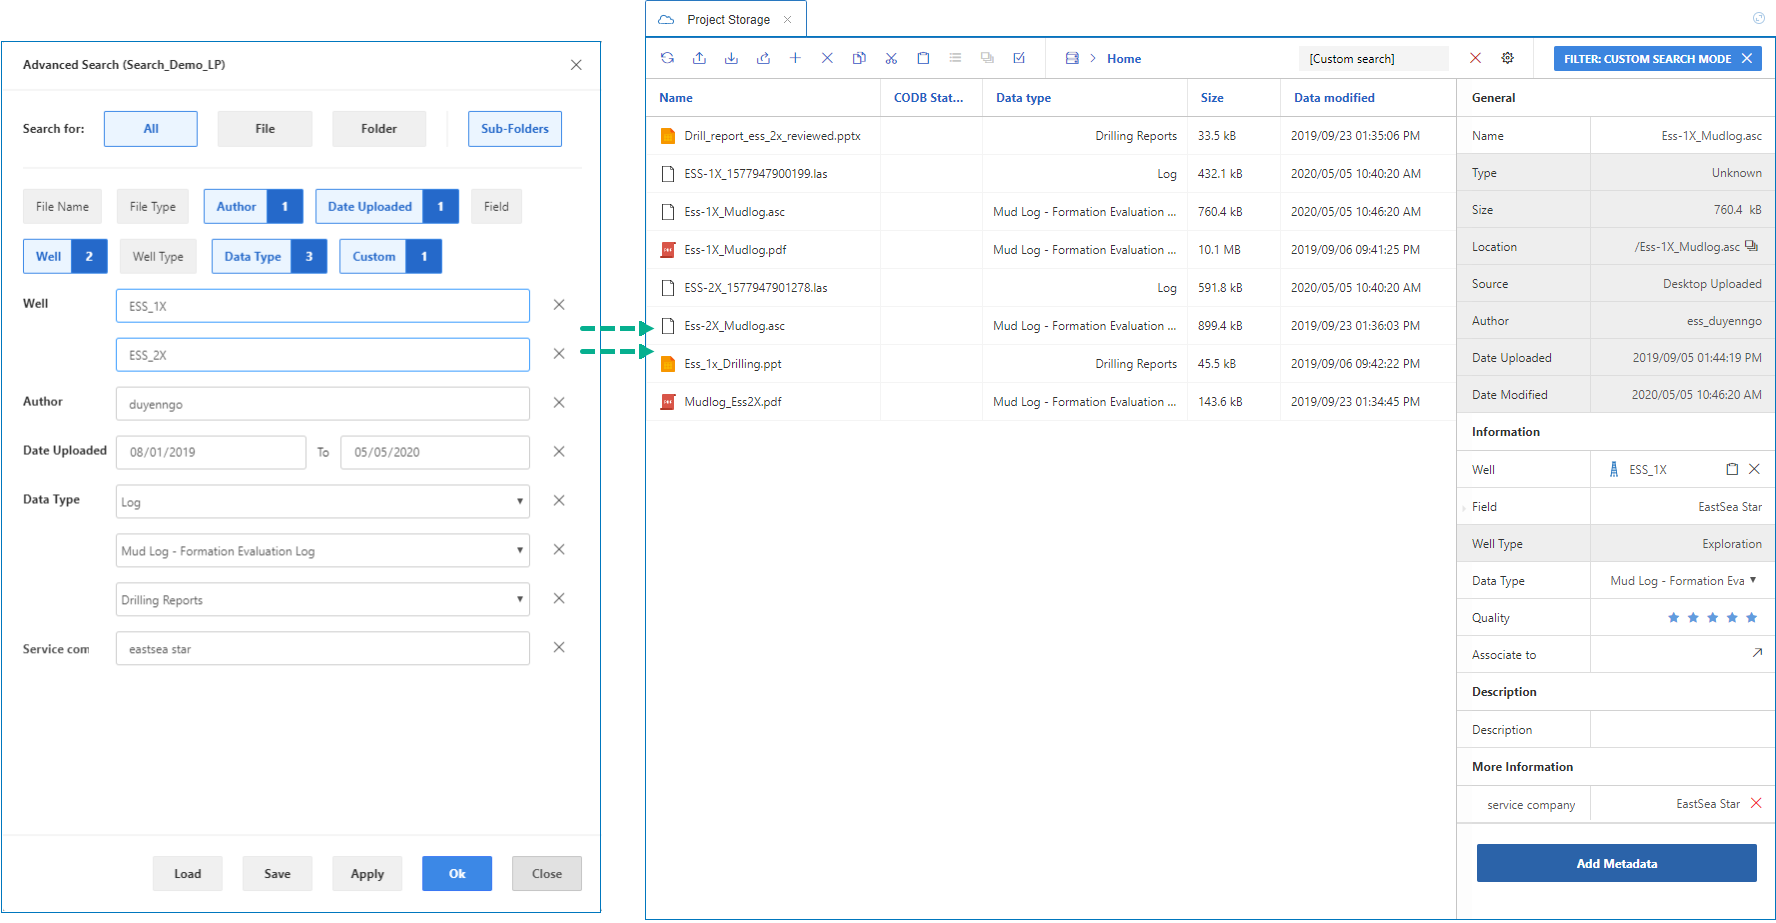Sort by the Size column header

[x=1212, y=98]
